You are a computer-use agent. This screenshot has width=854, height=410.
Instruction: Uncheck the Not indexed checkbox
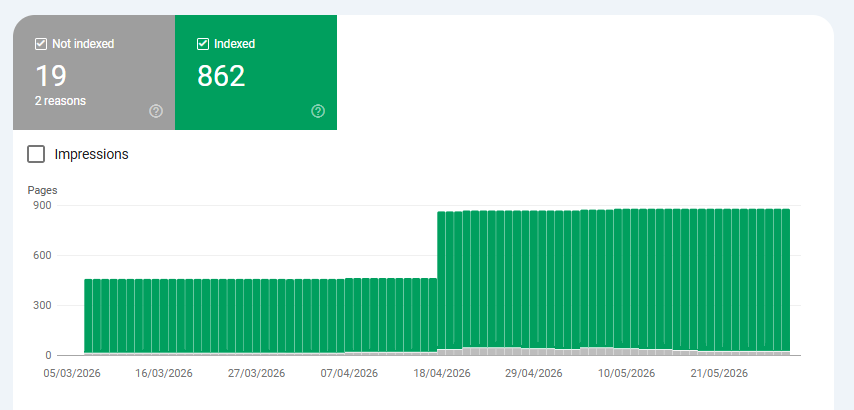(41, 44)
